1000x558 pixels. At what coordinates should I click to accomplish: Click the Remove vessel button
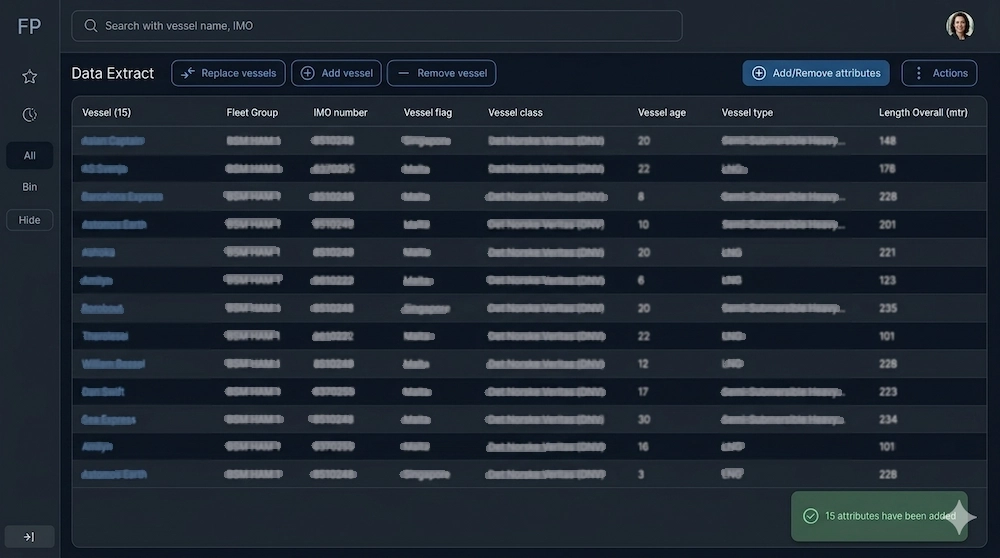coord(441,73)
